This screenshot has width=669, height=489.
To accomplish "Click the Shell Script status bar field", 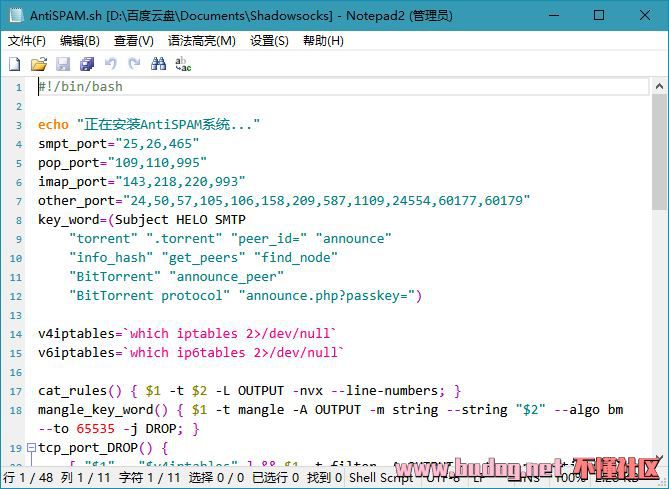I will pyautogui.click(x=382, y=478).
